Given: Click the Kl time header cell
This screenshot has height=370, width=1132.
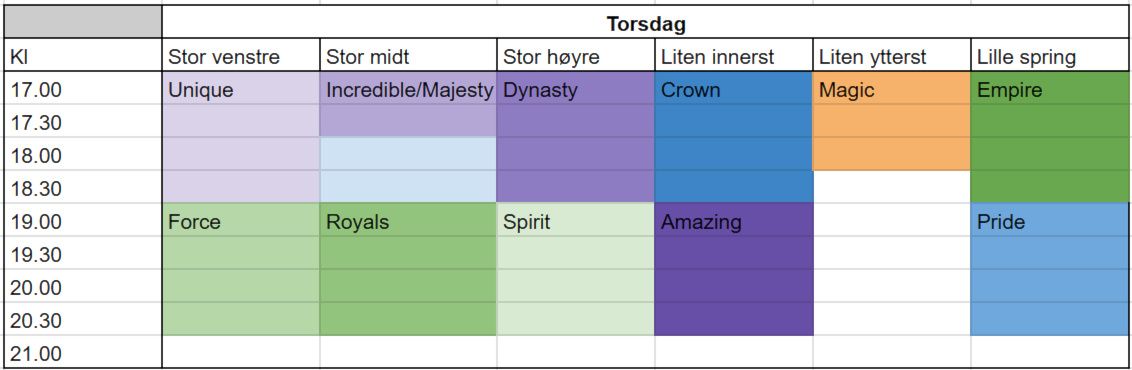Looking at the screenshot, I should pos(83,56).
